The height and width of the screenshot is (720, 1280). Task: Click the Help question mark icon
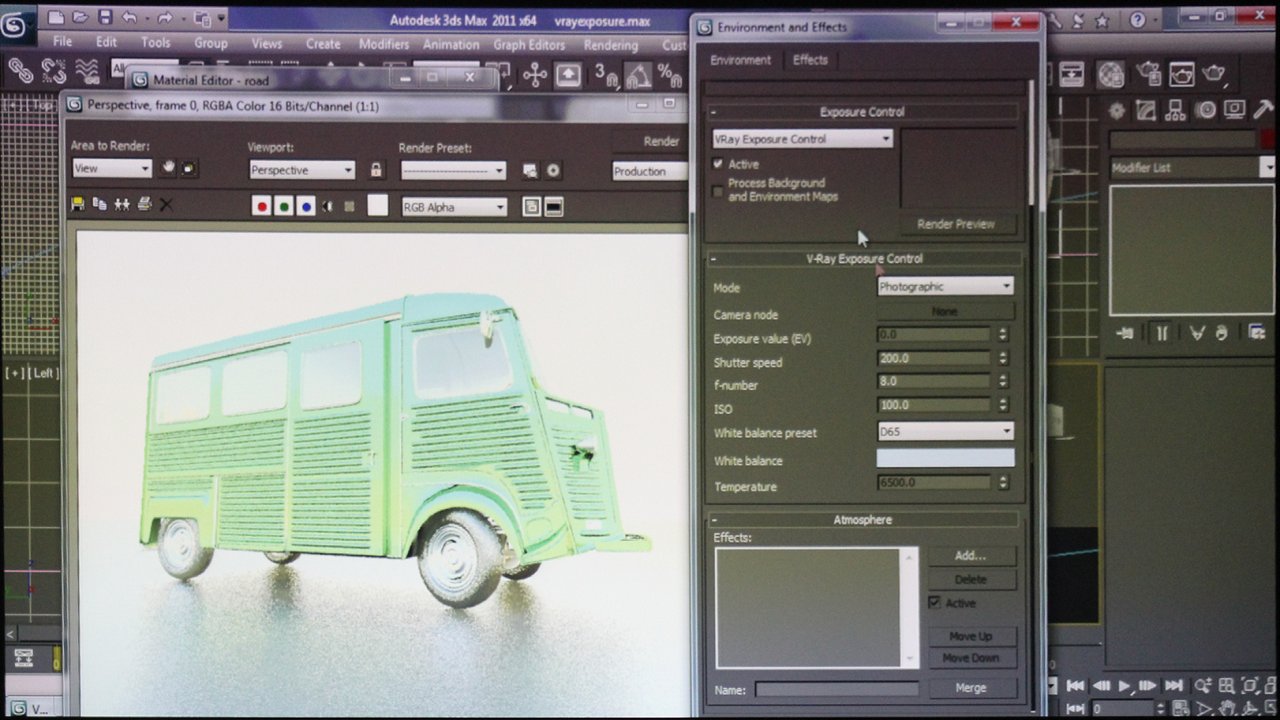pyautogui.click(x=1138, y=19)
